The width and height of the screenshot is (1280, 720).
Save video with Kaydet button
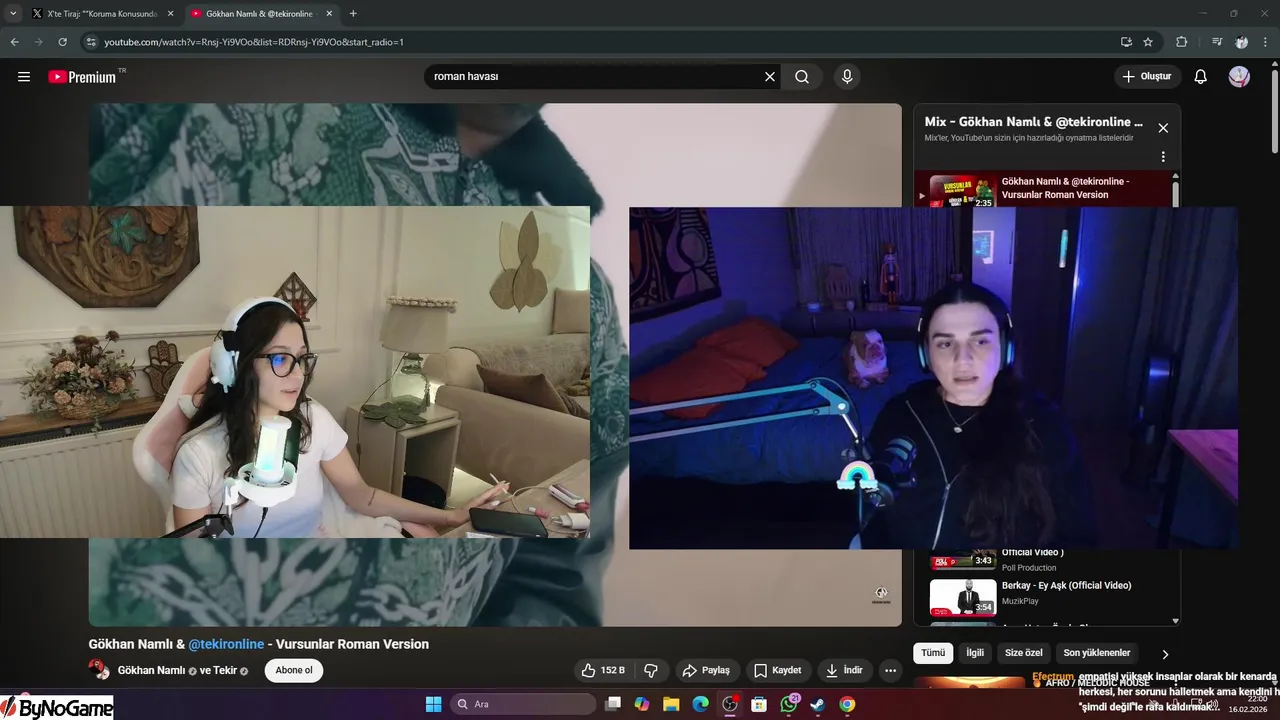tap(778, 670)
